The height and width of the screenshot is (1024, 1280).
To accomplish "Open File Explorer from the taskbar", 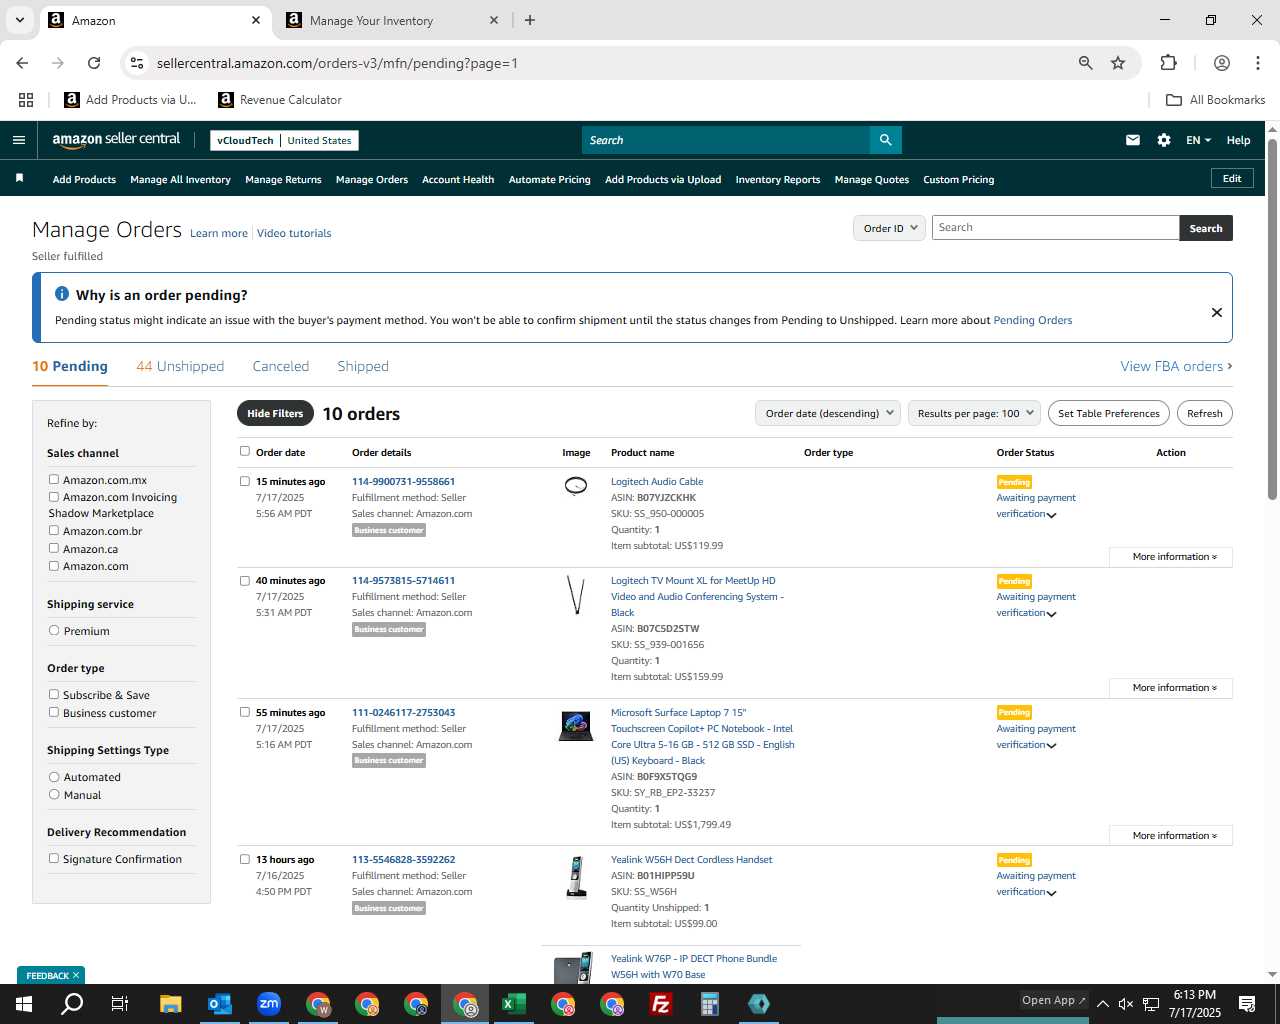I will point(170,1004).
